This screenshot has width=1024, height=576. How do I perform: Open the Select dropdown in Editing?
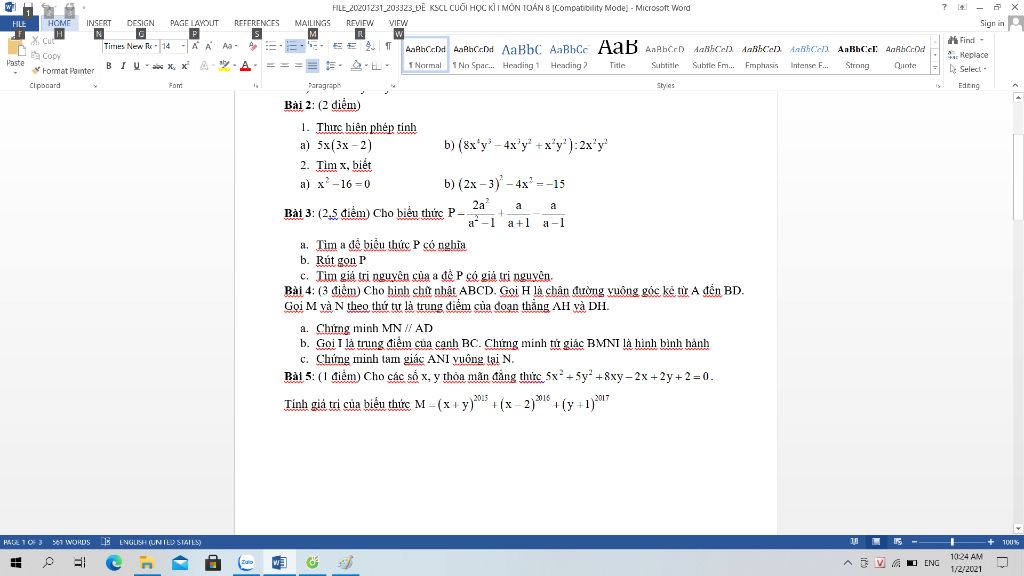click(968, 69)
